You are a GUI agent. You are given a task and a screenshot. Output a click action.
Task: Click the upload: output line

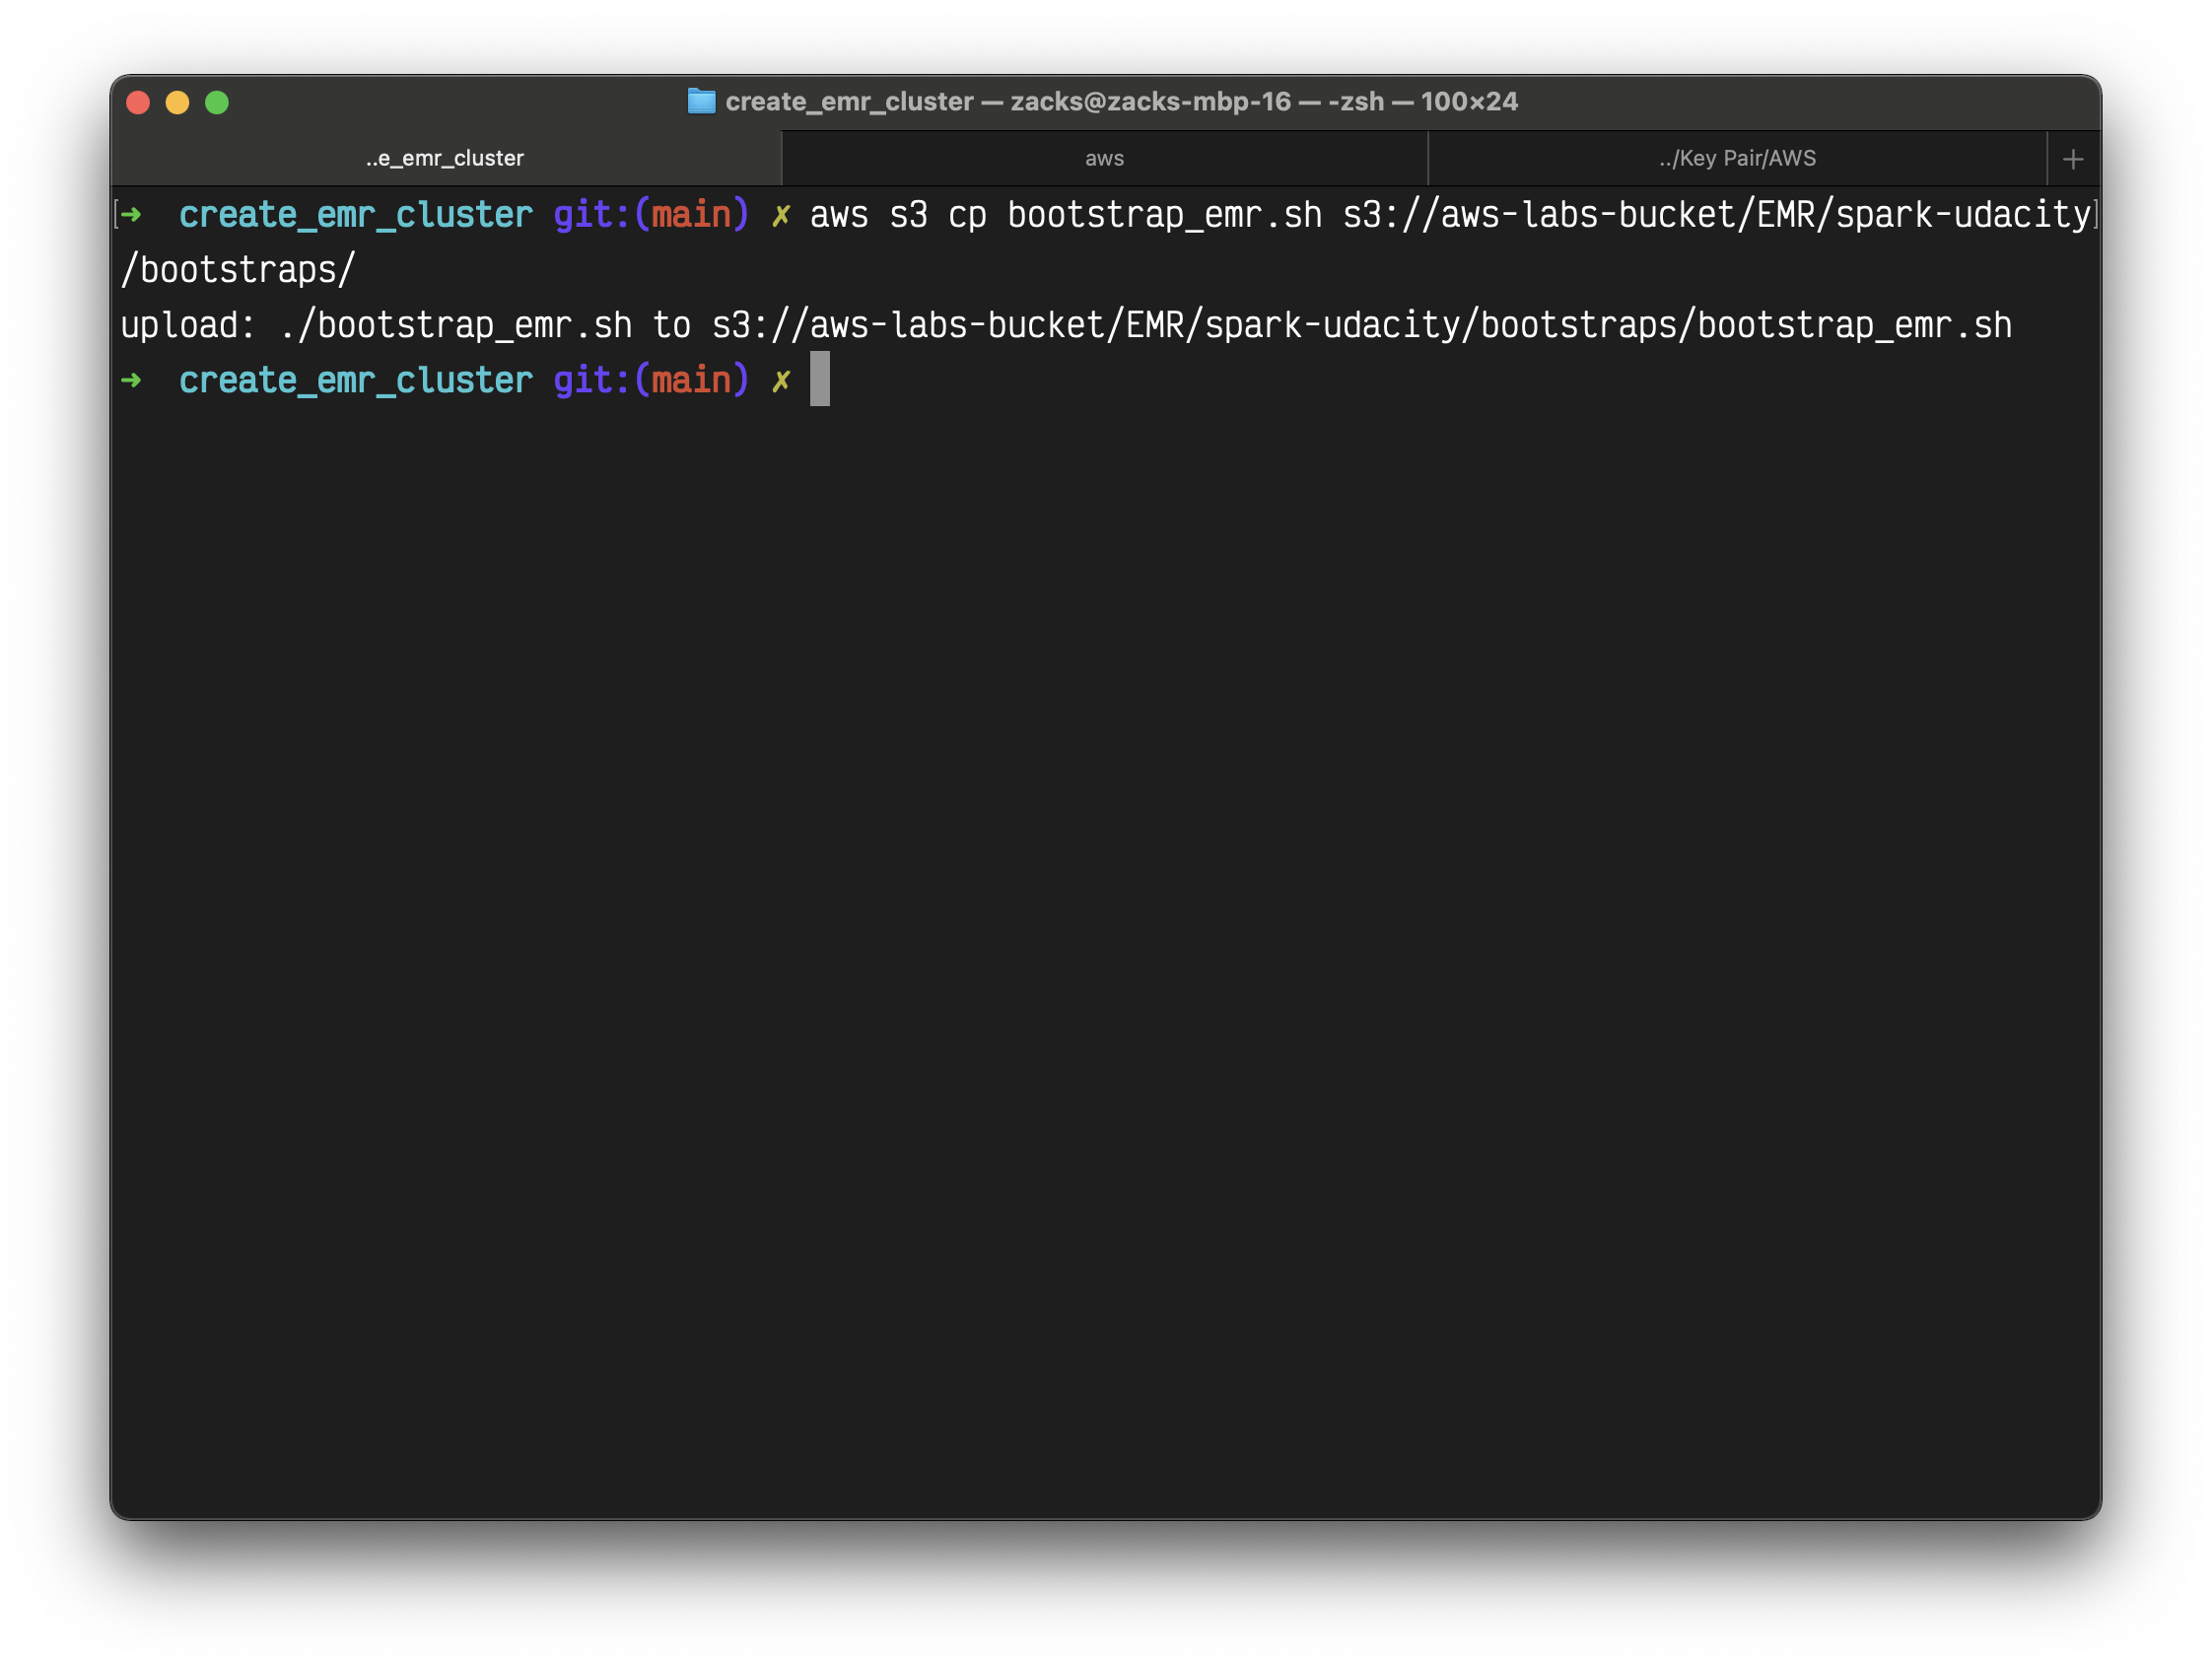tap(1065, 325)
